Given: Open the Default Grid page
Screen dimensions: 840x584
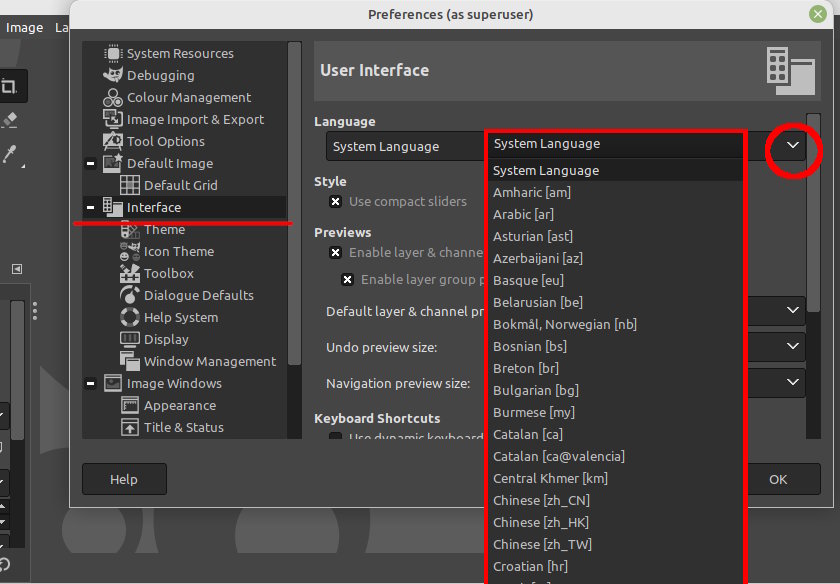Looking at the screenshot, I should (x=180, y=186).
